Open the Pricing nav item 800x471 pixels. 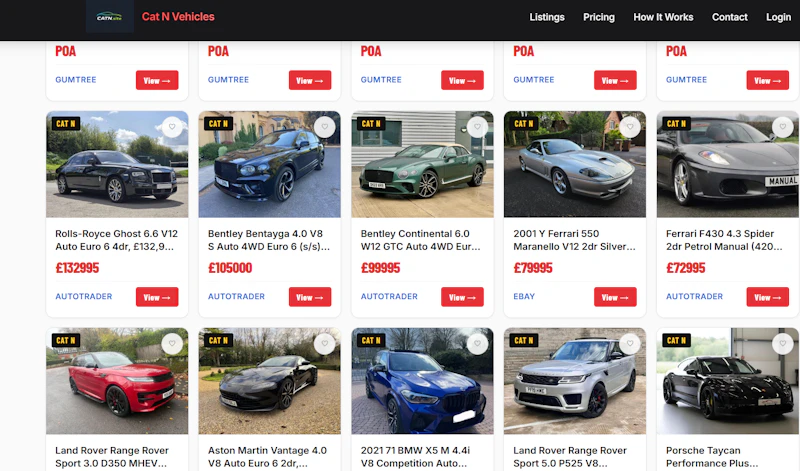[599, 17]
